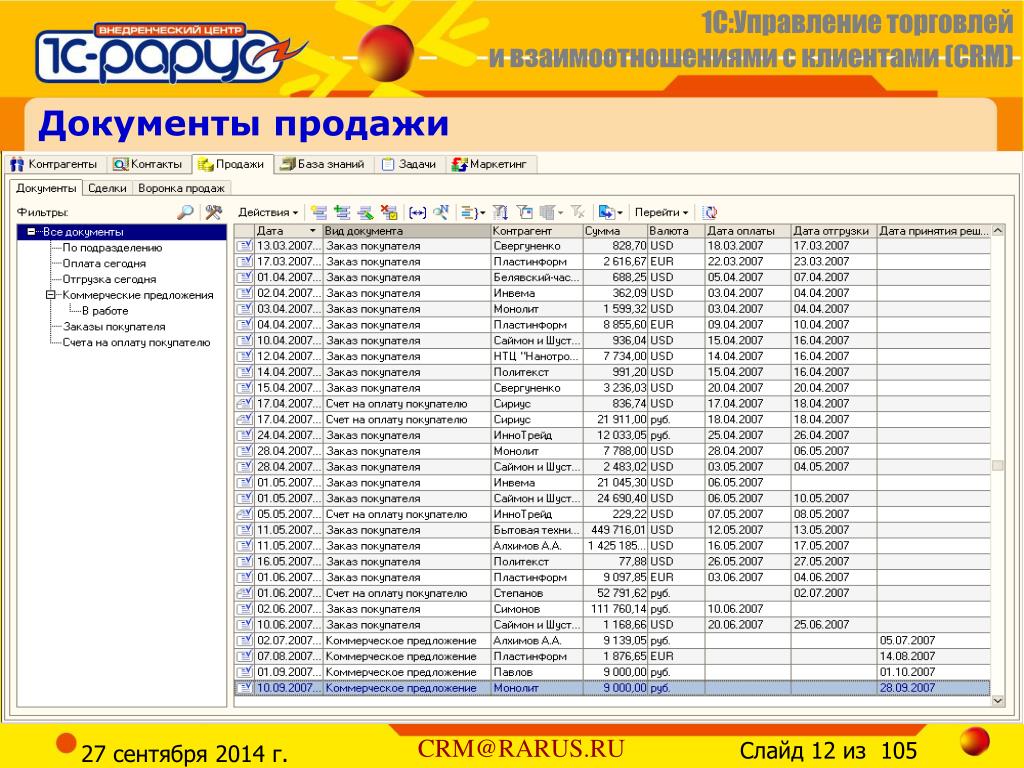
Task: Collapse the Коммерческие предложения tree node
Action: click(50, 295)
